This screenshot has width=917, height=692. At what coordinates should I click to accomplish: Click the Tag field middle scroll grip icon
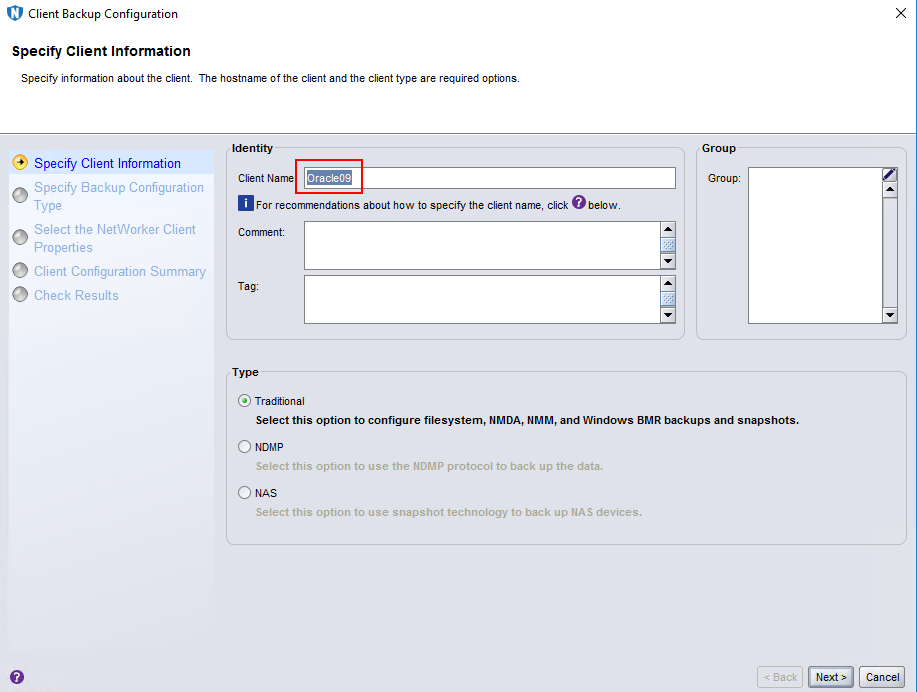tap(668, 299)
